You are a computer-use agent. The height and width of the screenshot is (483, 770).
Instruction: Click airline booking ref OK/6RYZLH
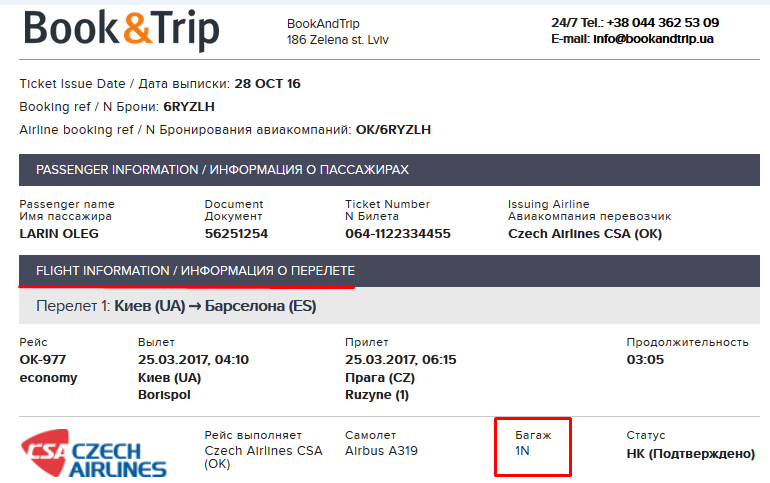coord(393,130)
